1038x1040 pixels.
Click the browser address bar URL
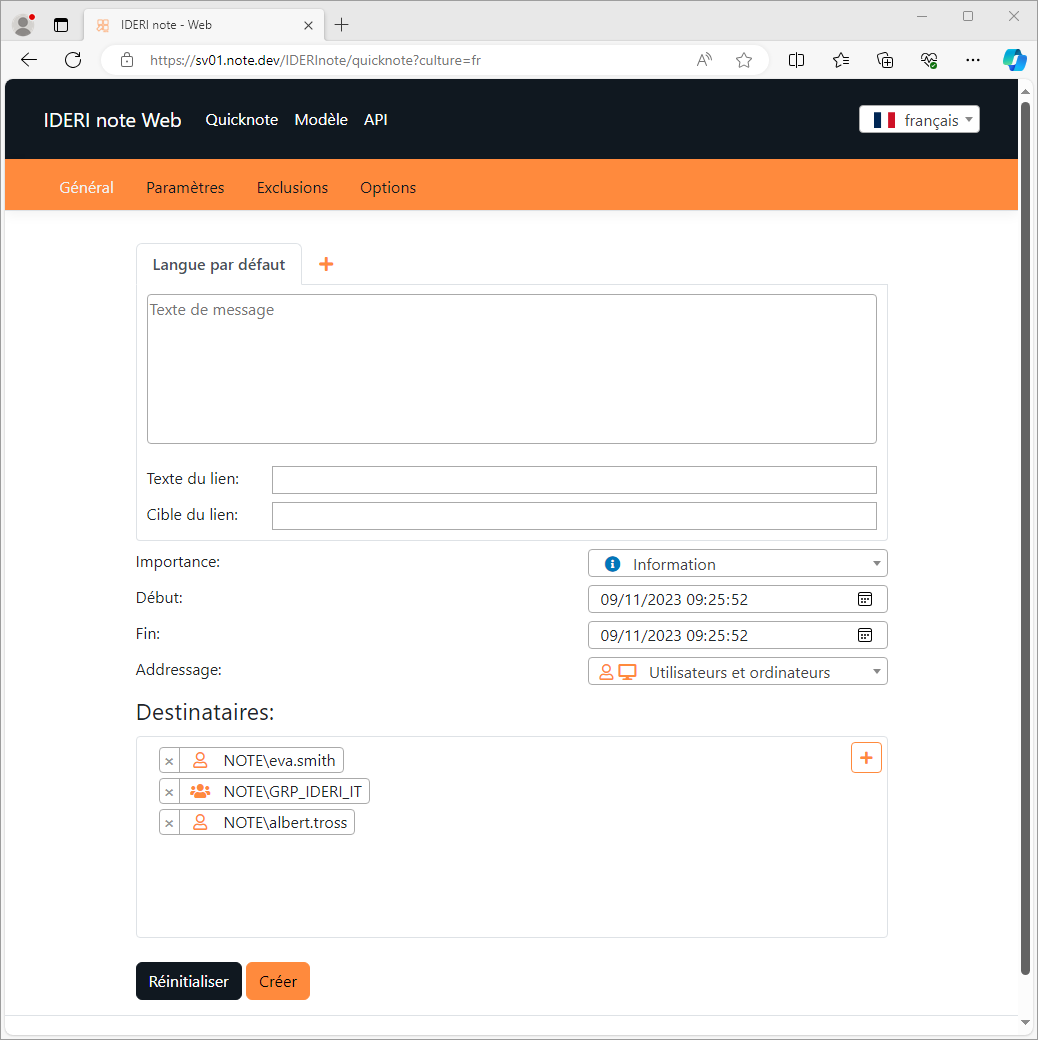coord(315,60)
